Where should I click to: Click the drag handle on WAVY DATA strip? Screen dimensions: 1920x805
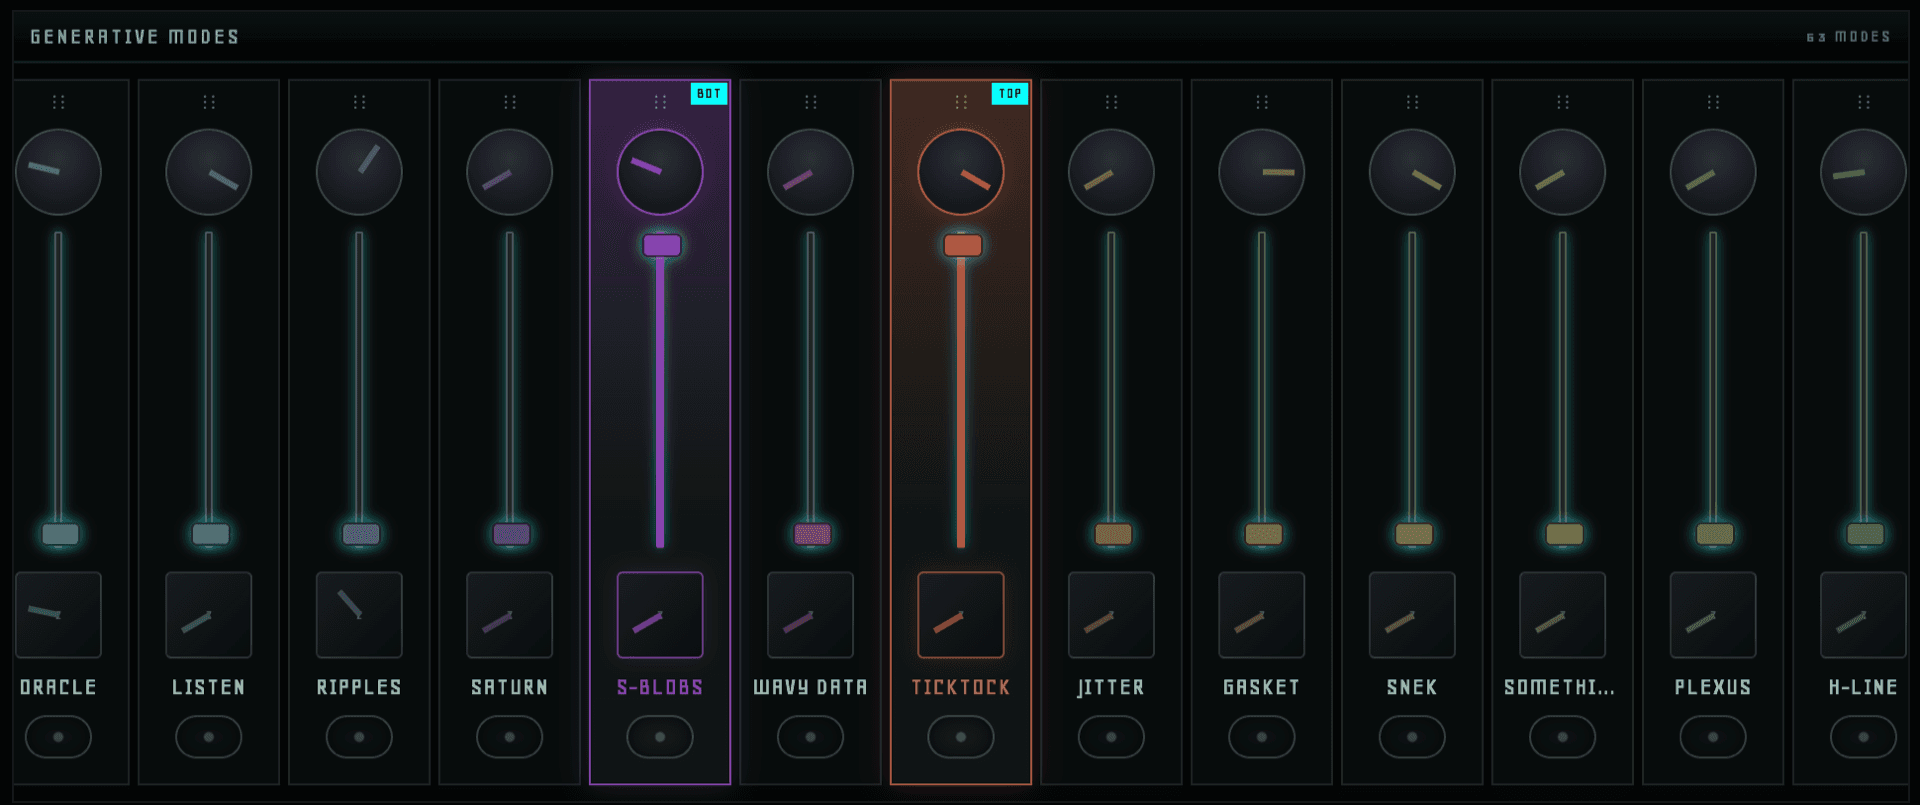pos(811,102)
